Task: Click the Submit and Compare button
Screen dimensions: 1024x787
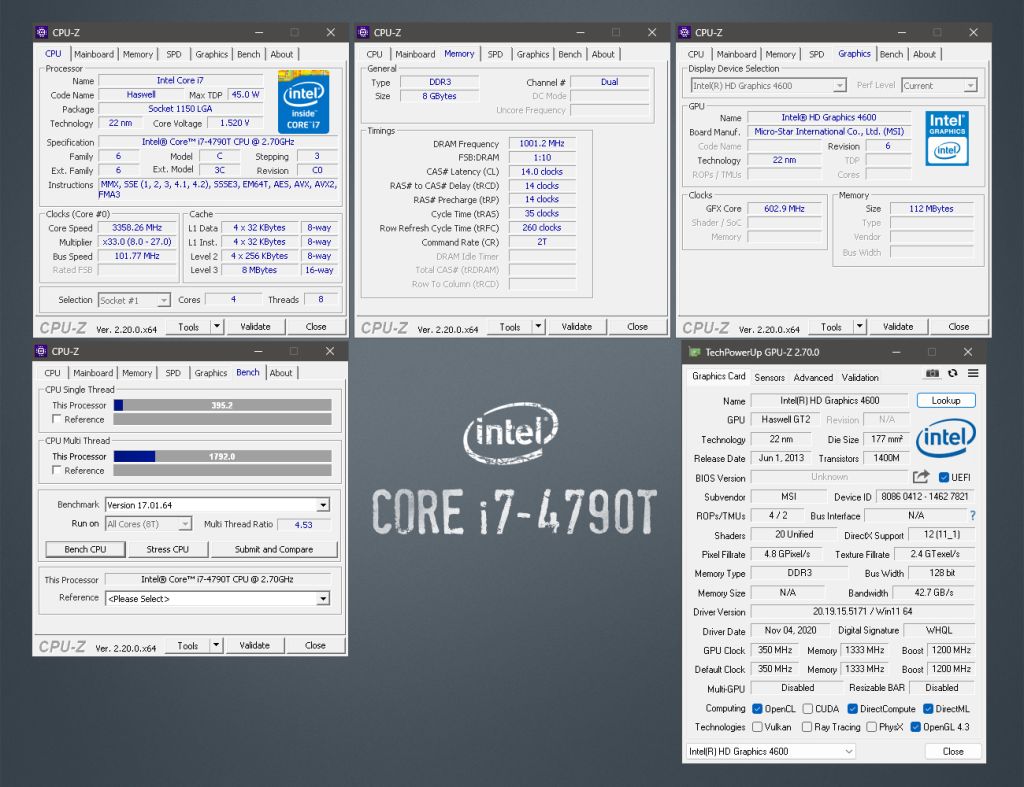Action: tap(274, 549)
